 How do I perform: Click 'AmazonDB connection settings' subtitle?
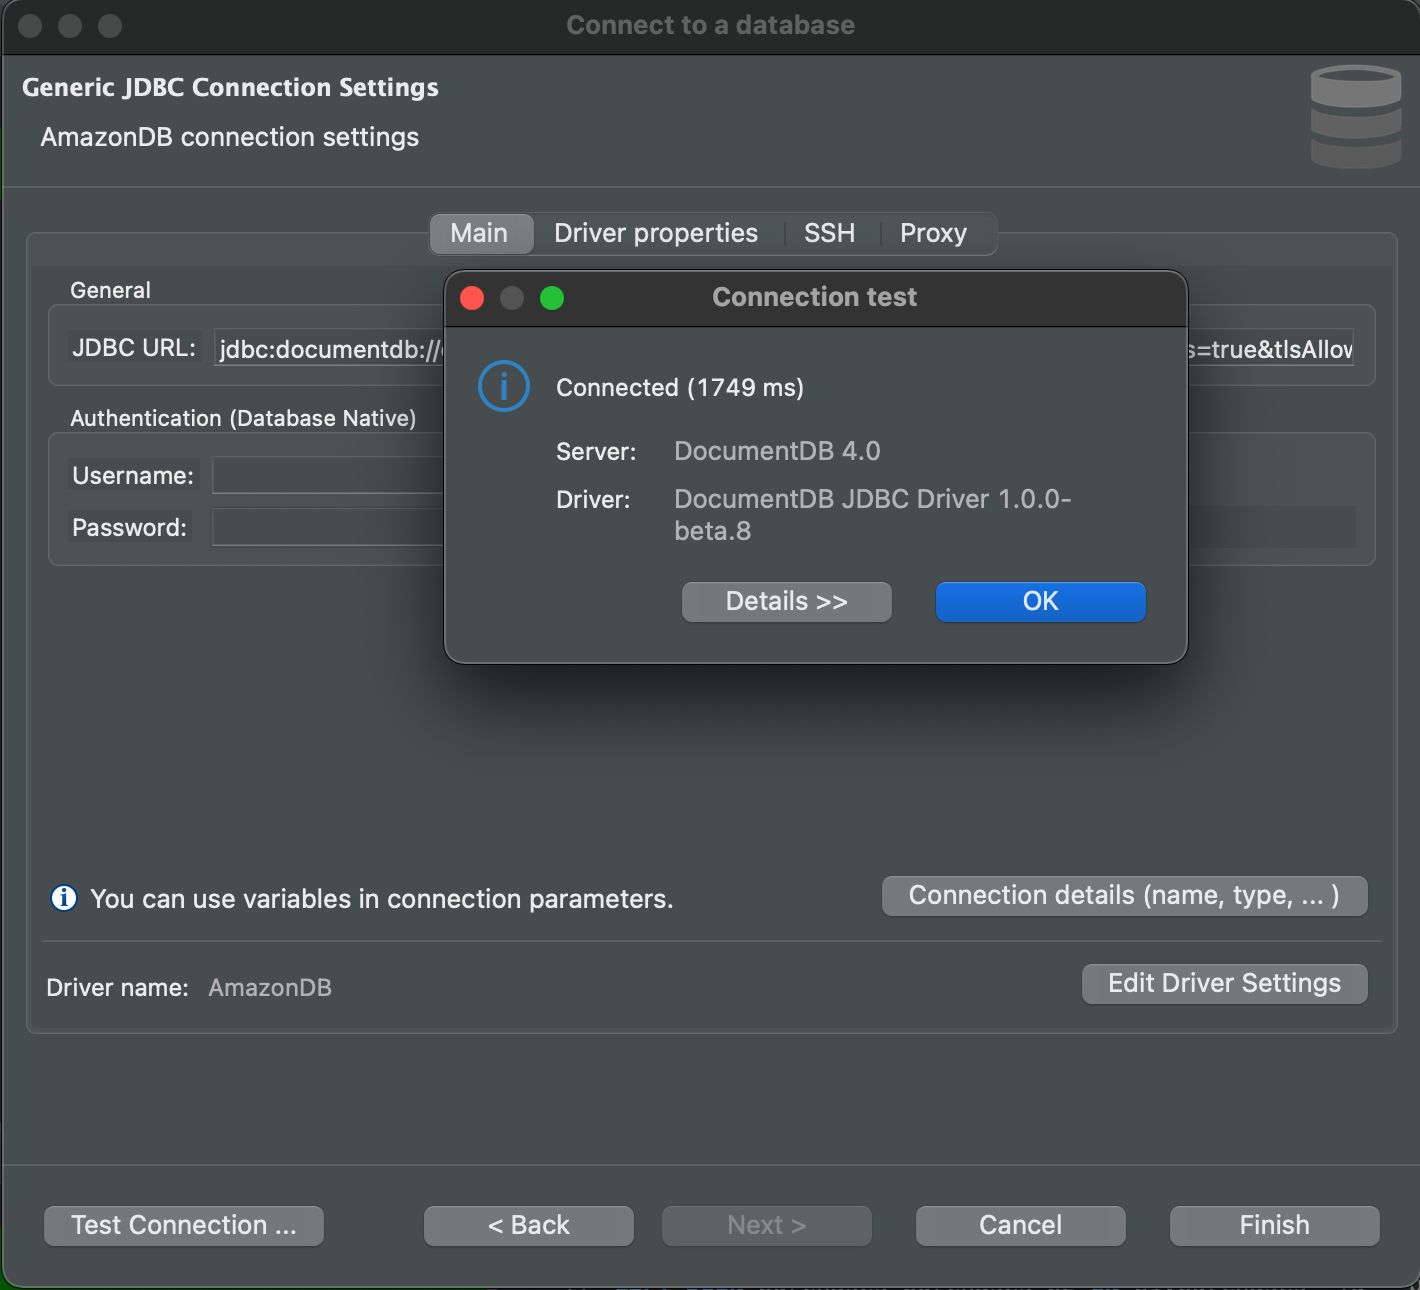(x=230, y=137)
